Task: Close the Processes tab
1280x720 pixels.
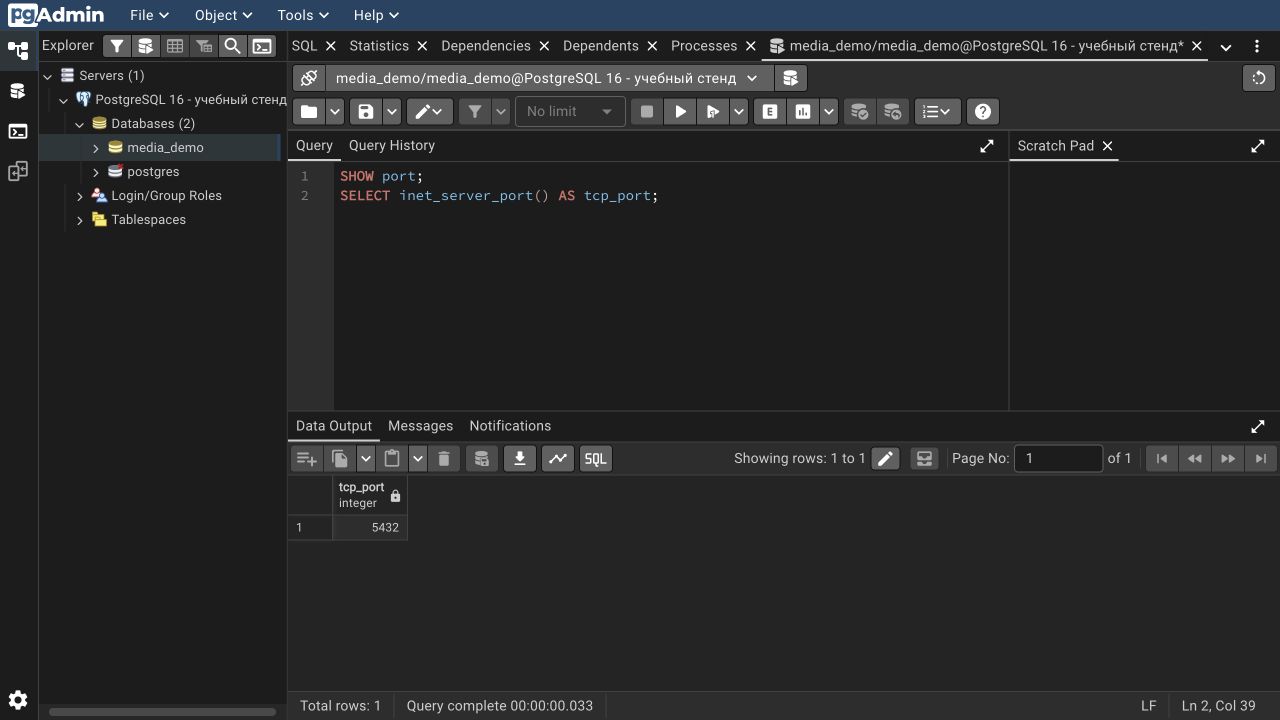Action: tap(751, 46)
